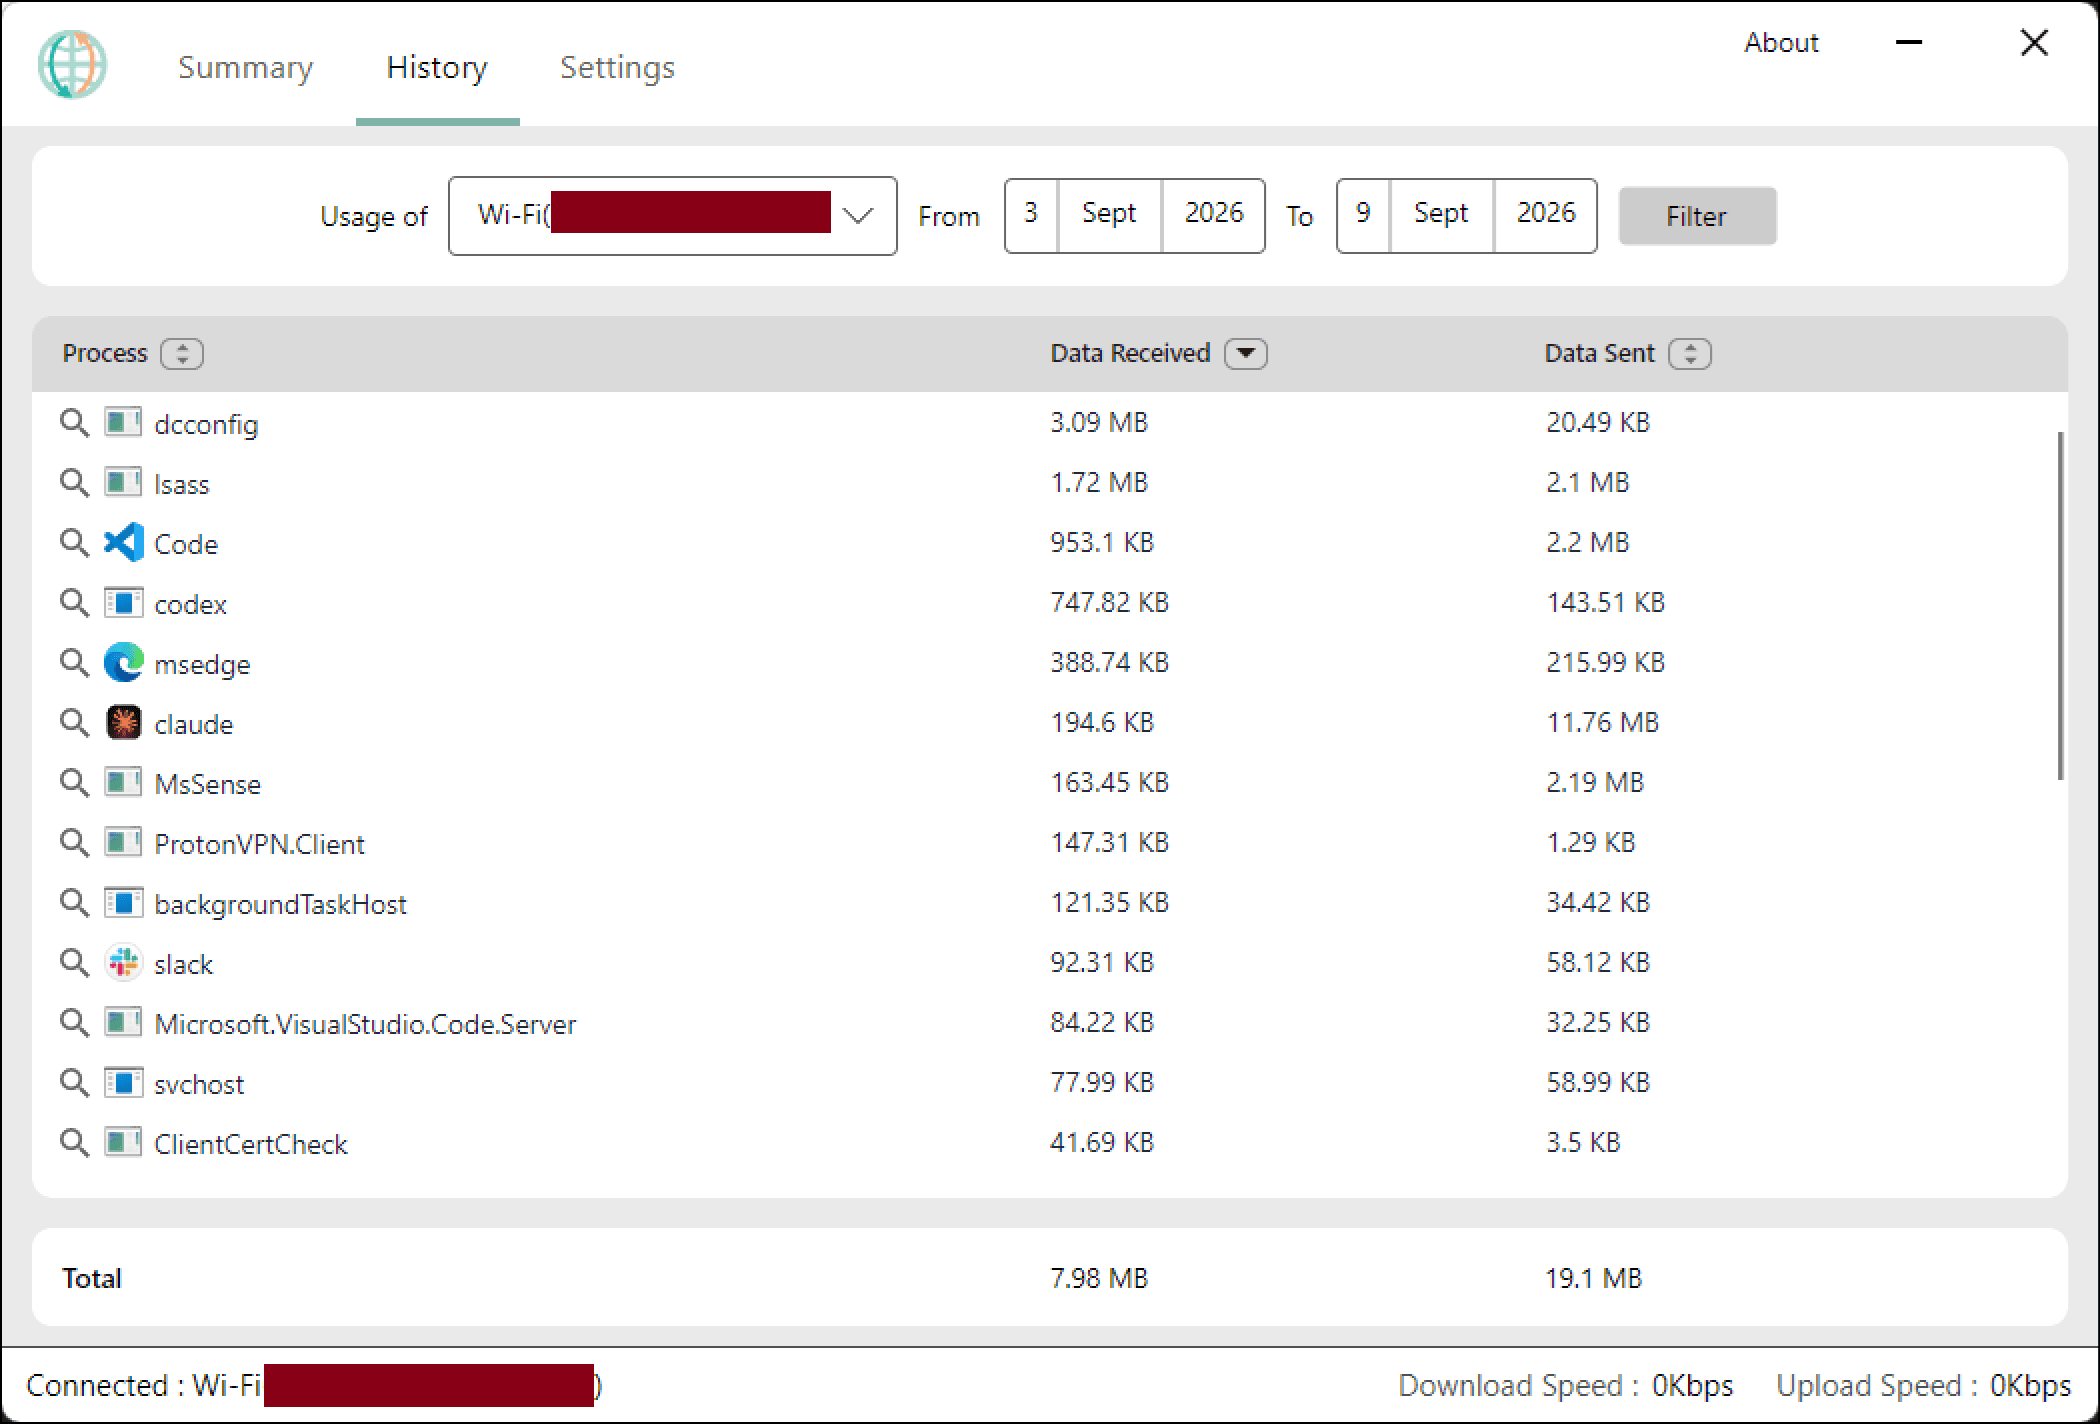
Task: Click the Download Speed 0Kbps status
Action: coord(1565,1386)
